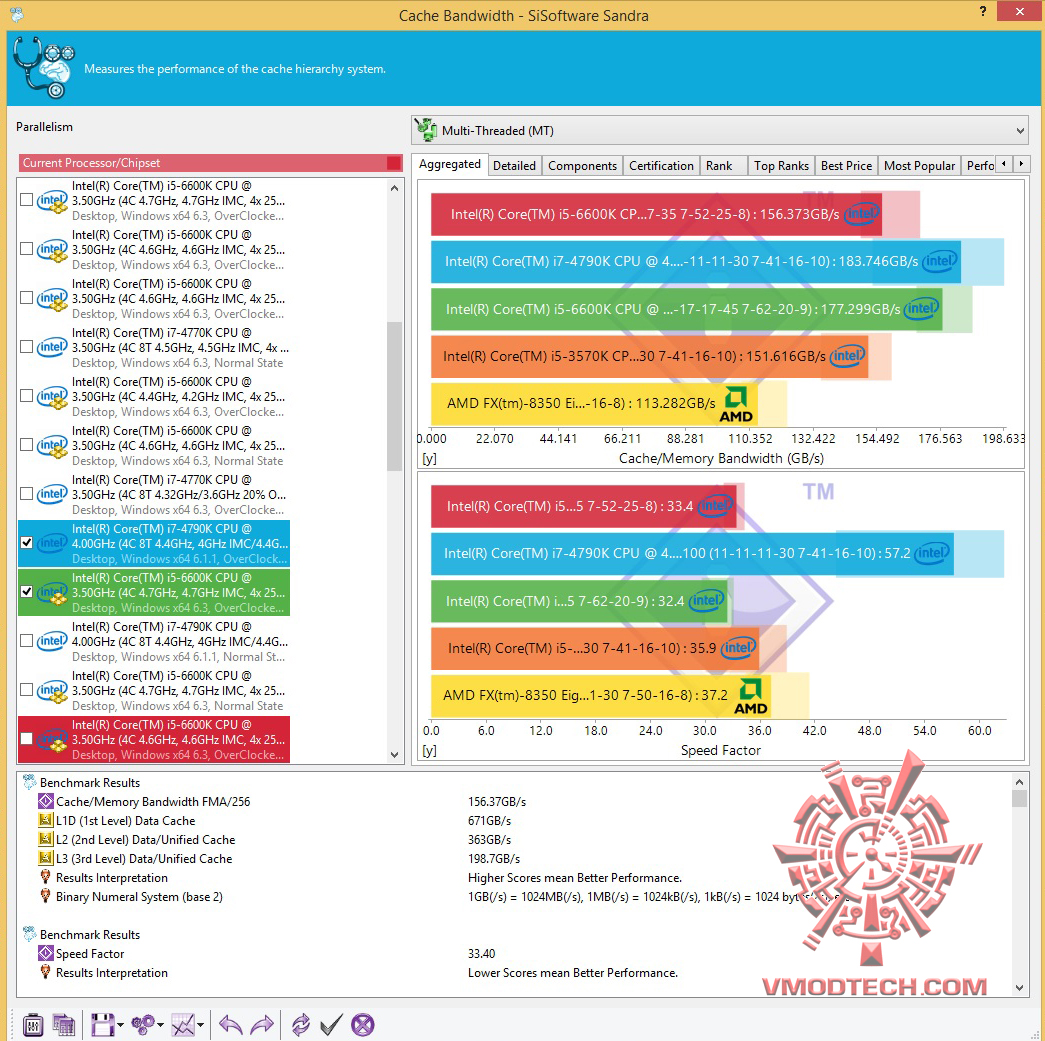The image size is (1045, 1041).
Task: Click the orange i5-3570K 151.616GB/s bar
Action: point(649,356)
